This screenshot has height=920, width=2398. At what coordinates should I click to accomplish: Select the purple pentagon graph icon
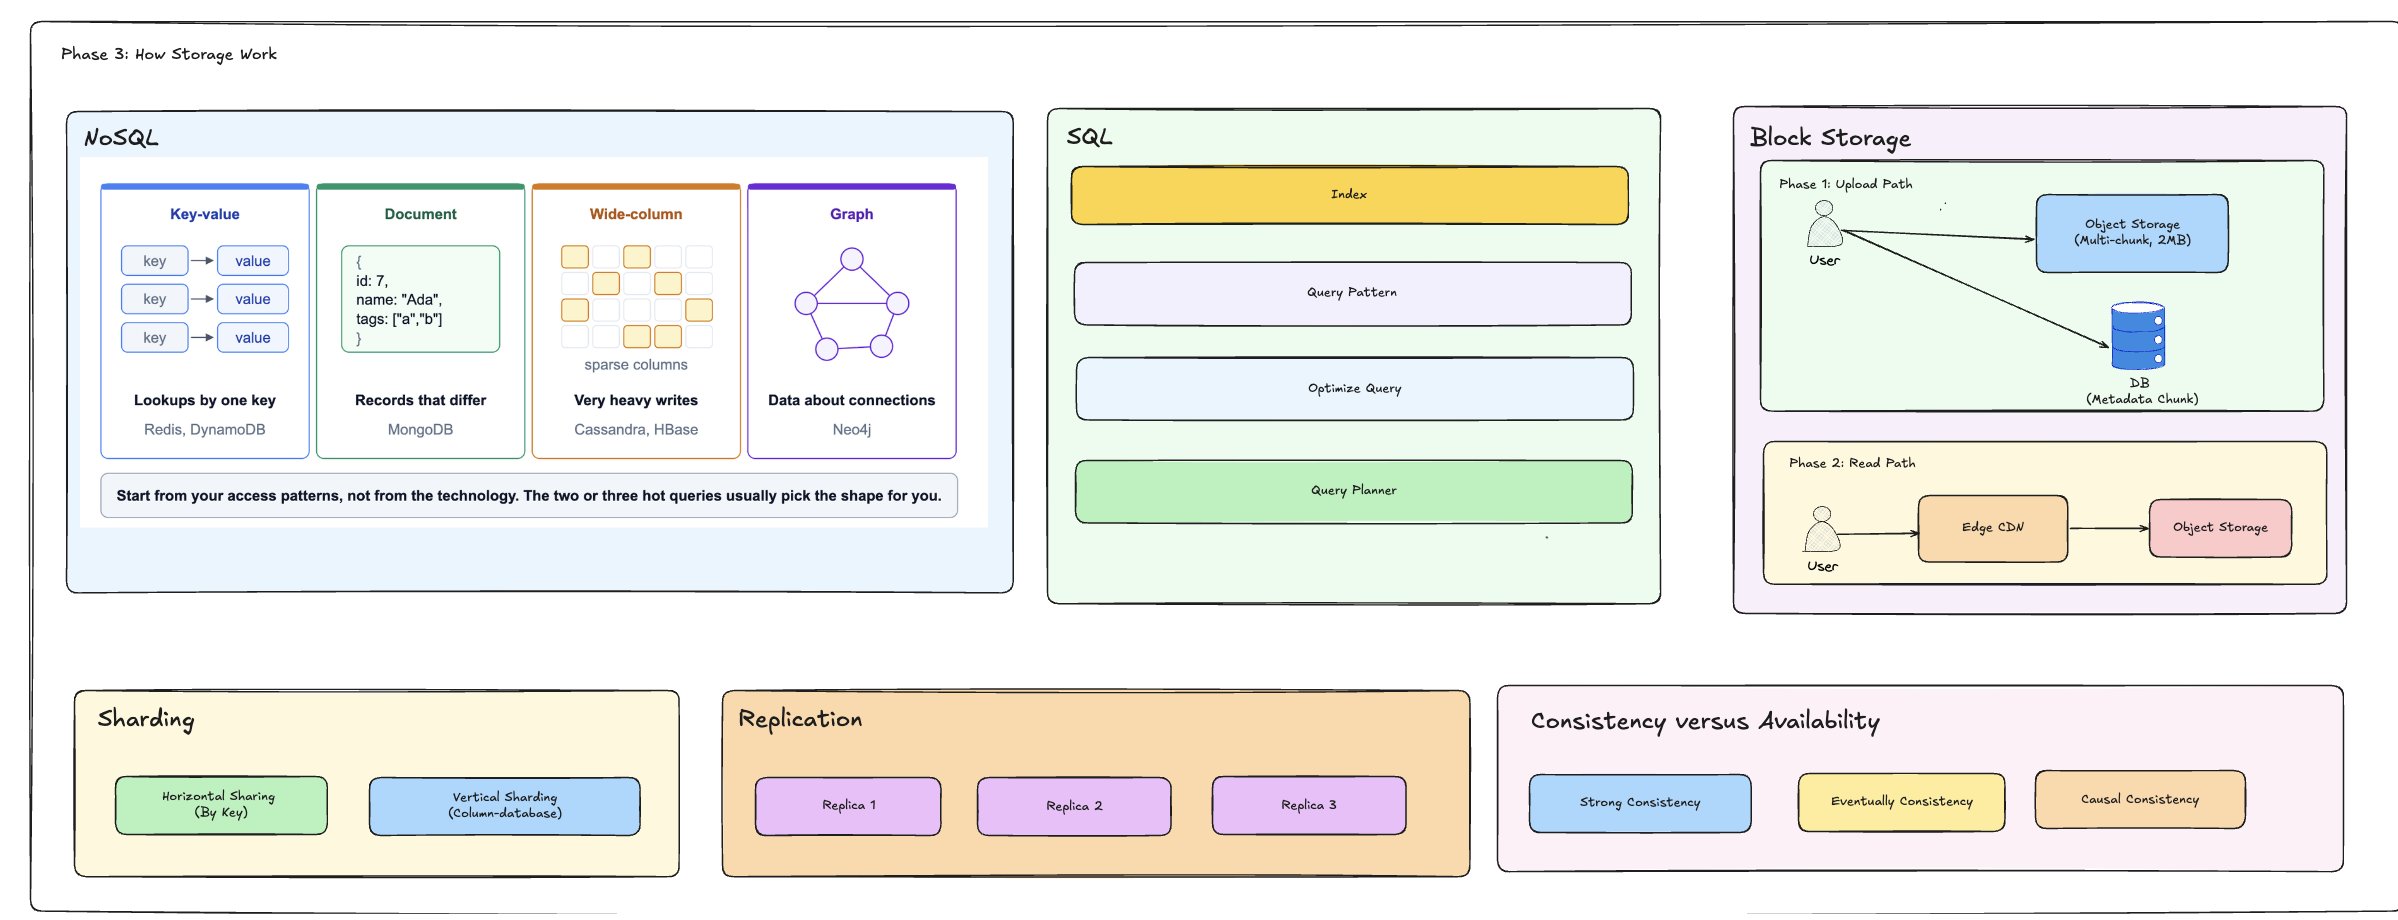pyautogui.click(x=852, y=304)
